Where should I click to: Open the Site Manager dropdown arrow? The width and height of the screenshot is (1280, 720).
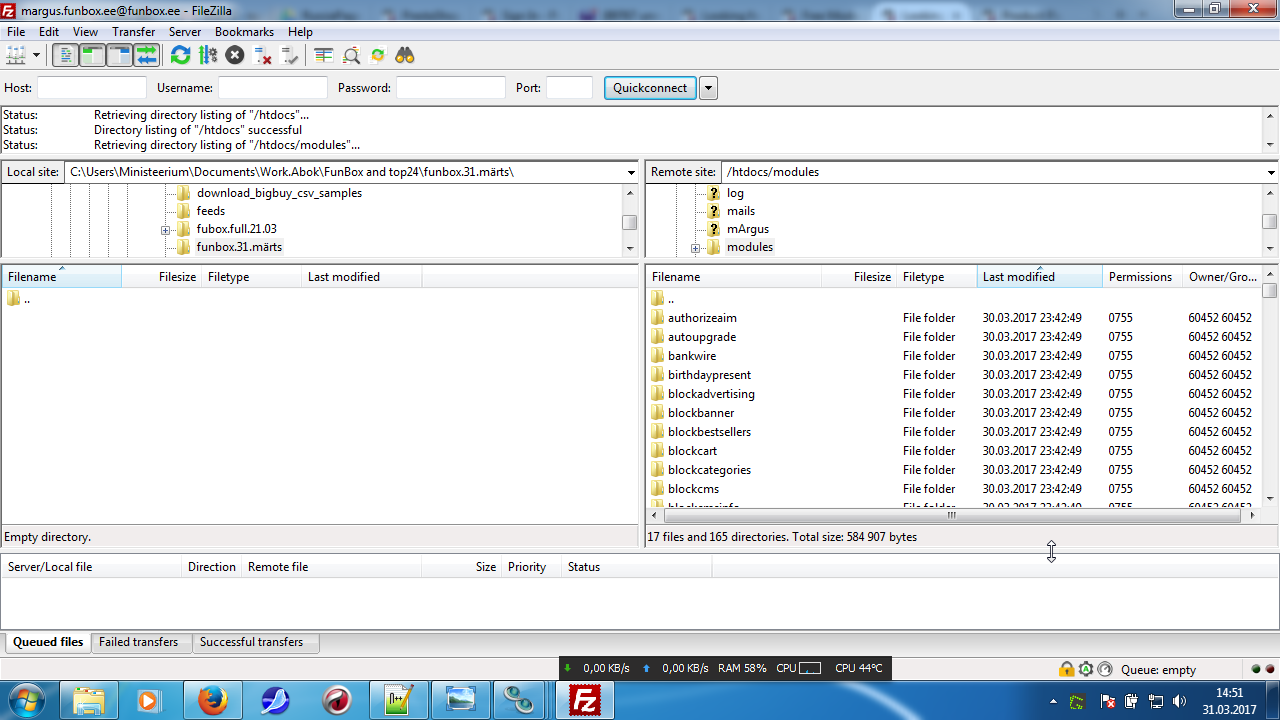[x=36, y=55]
